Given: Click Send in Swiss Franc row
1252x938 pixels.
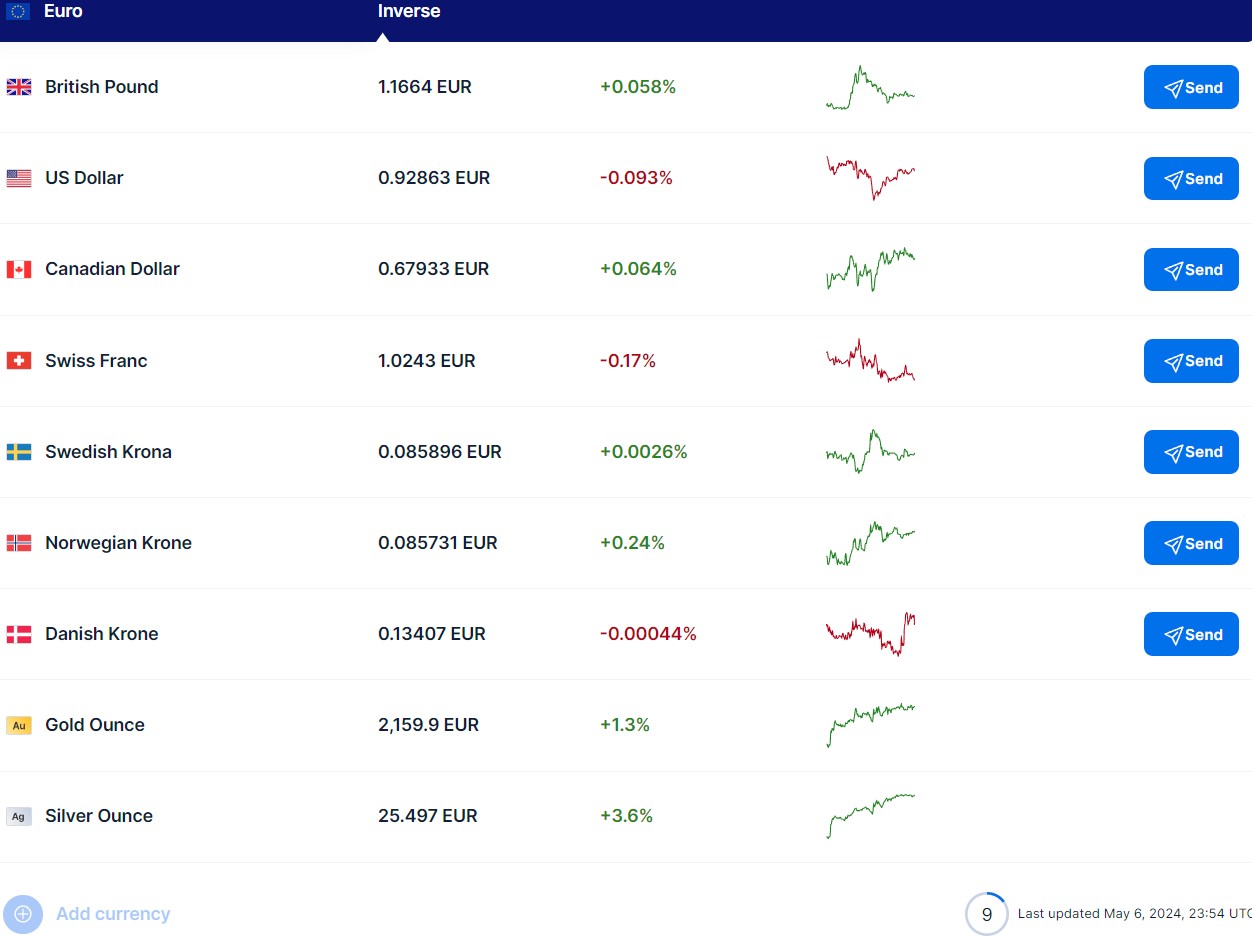Looking at the screenshot, I should tap(1191, 361).
